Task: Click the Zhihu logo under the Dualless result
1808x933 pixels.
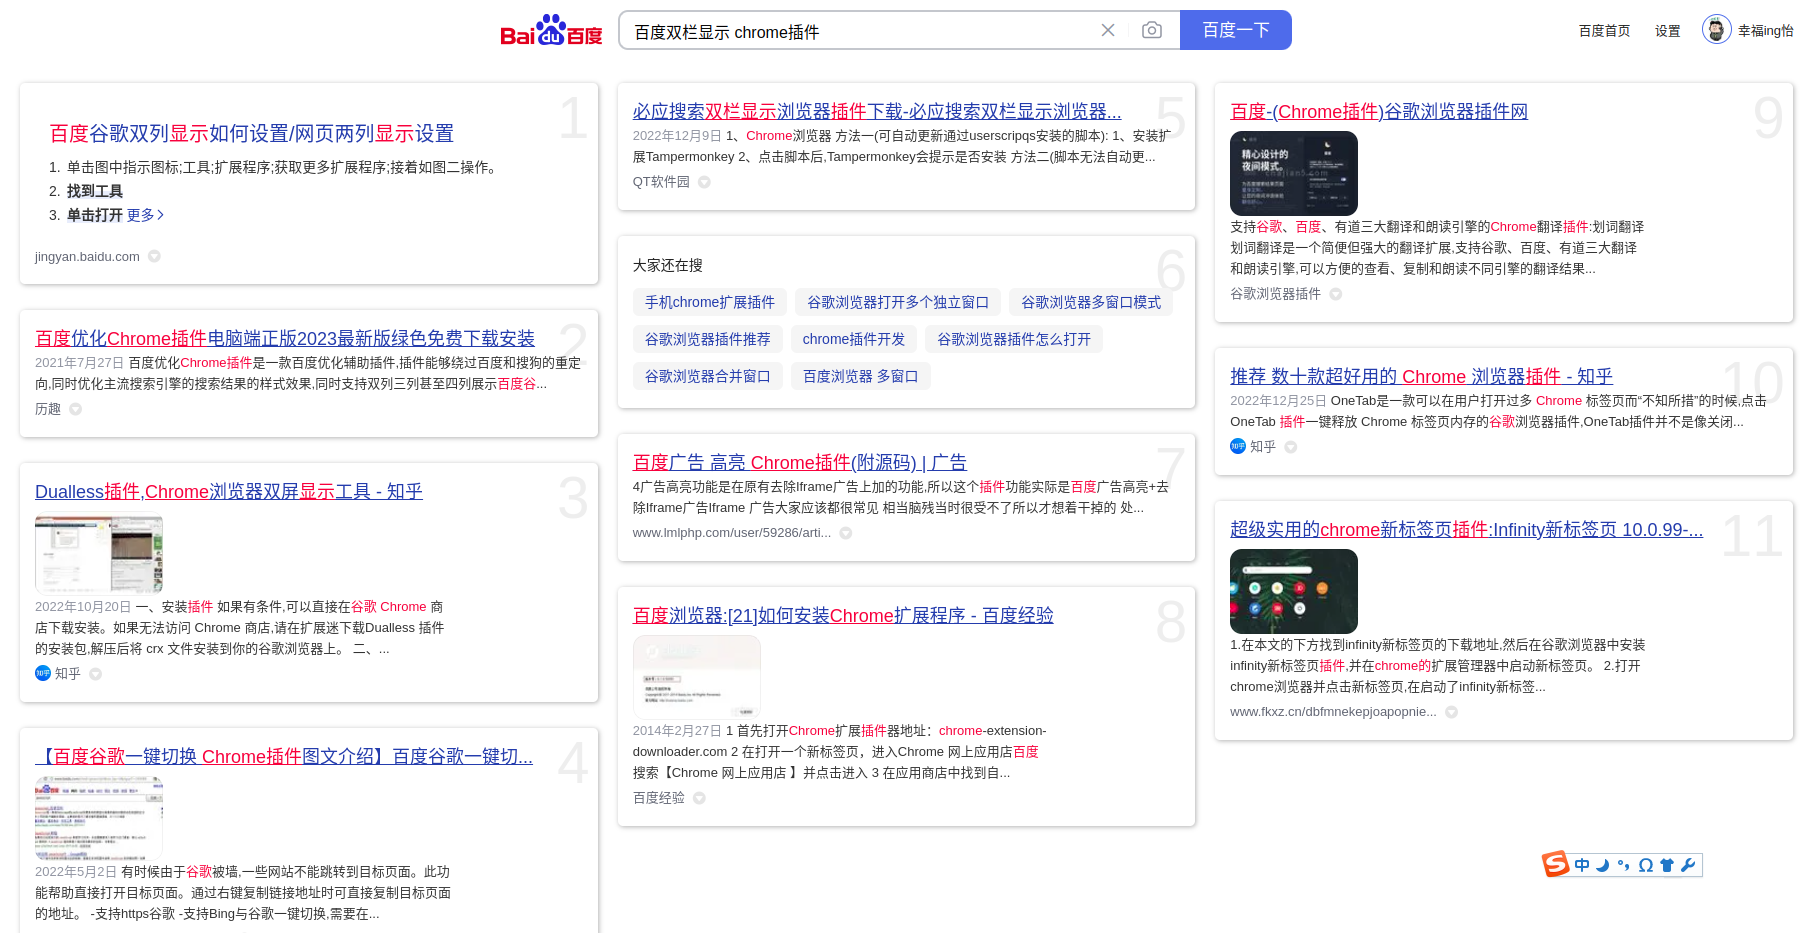Action: click(43, 673)
